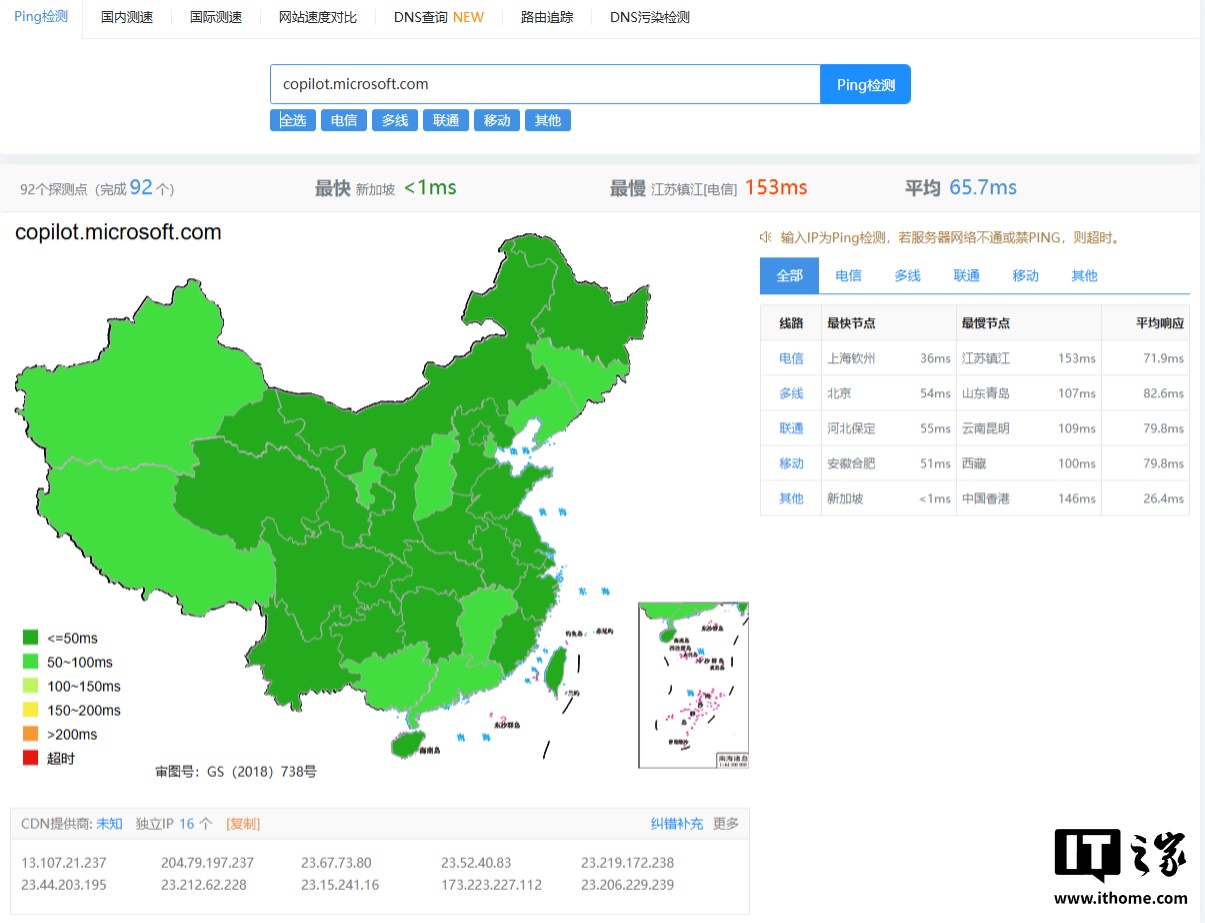Click IP address 23.67.73.80
The width and height of the screenshot is (1205, 923).
[x=336, y=863]
